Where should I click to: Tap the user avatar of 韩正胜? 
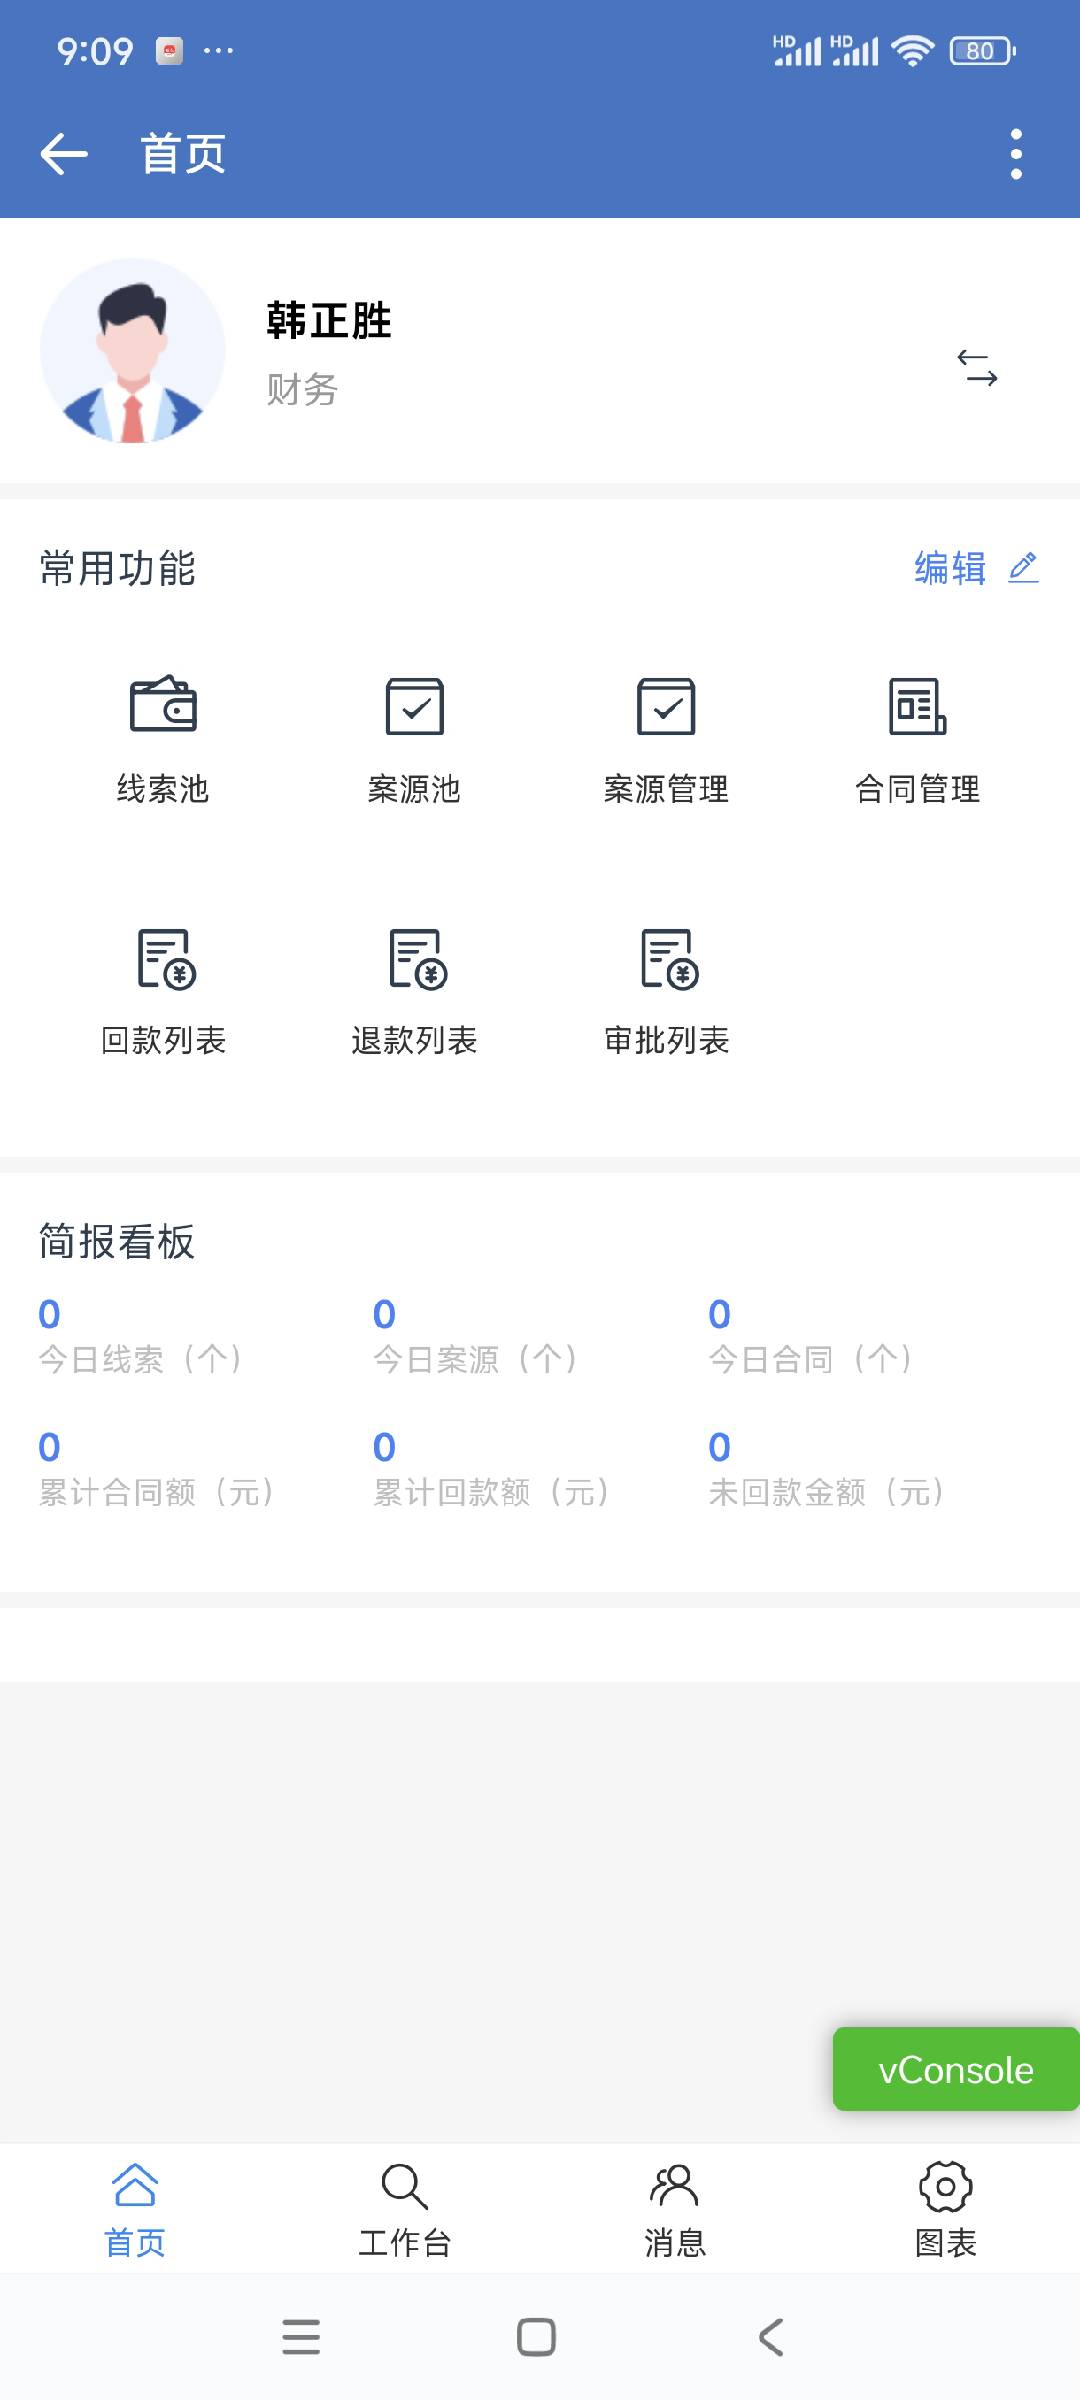click(133, 351)
